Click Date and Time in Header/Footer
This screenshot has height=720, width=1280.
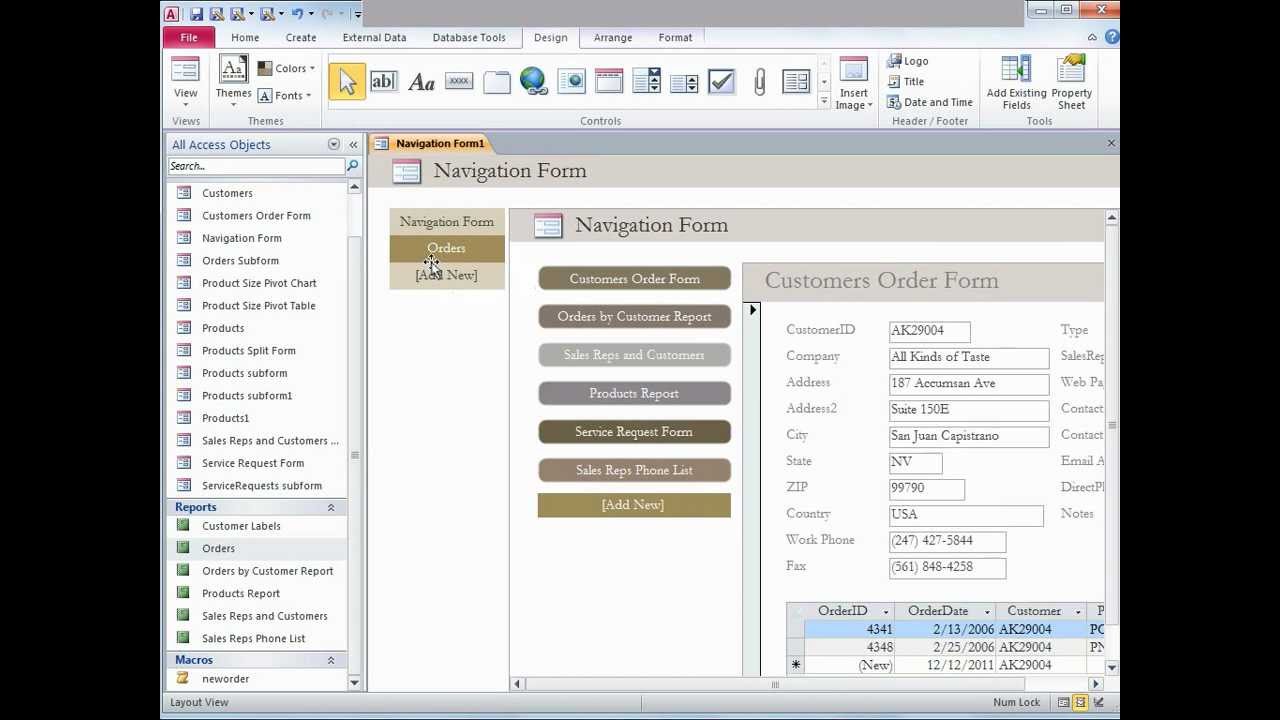929,102
